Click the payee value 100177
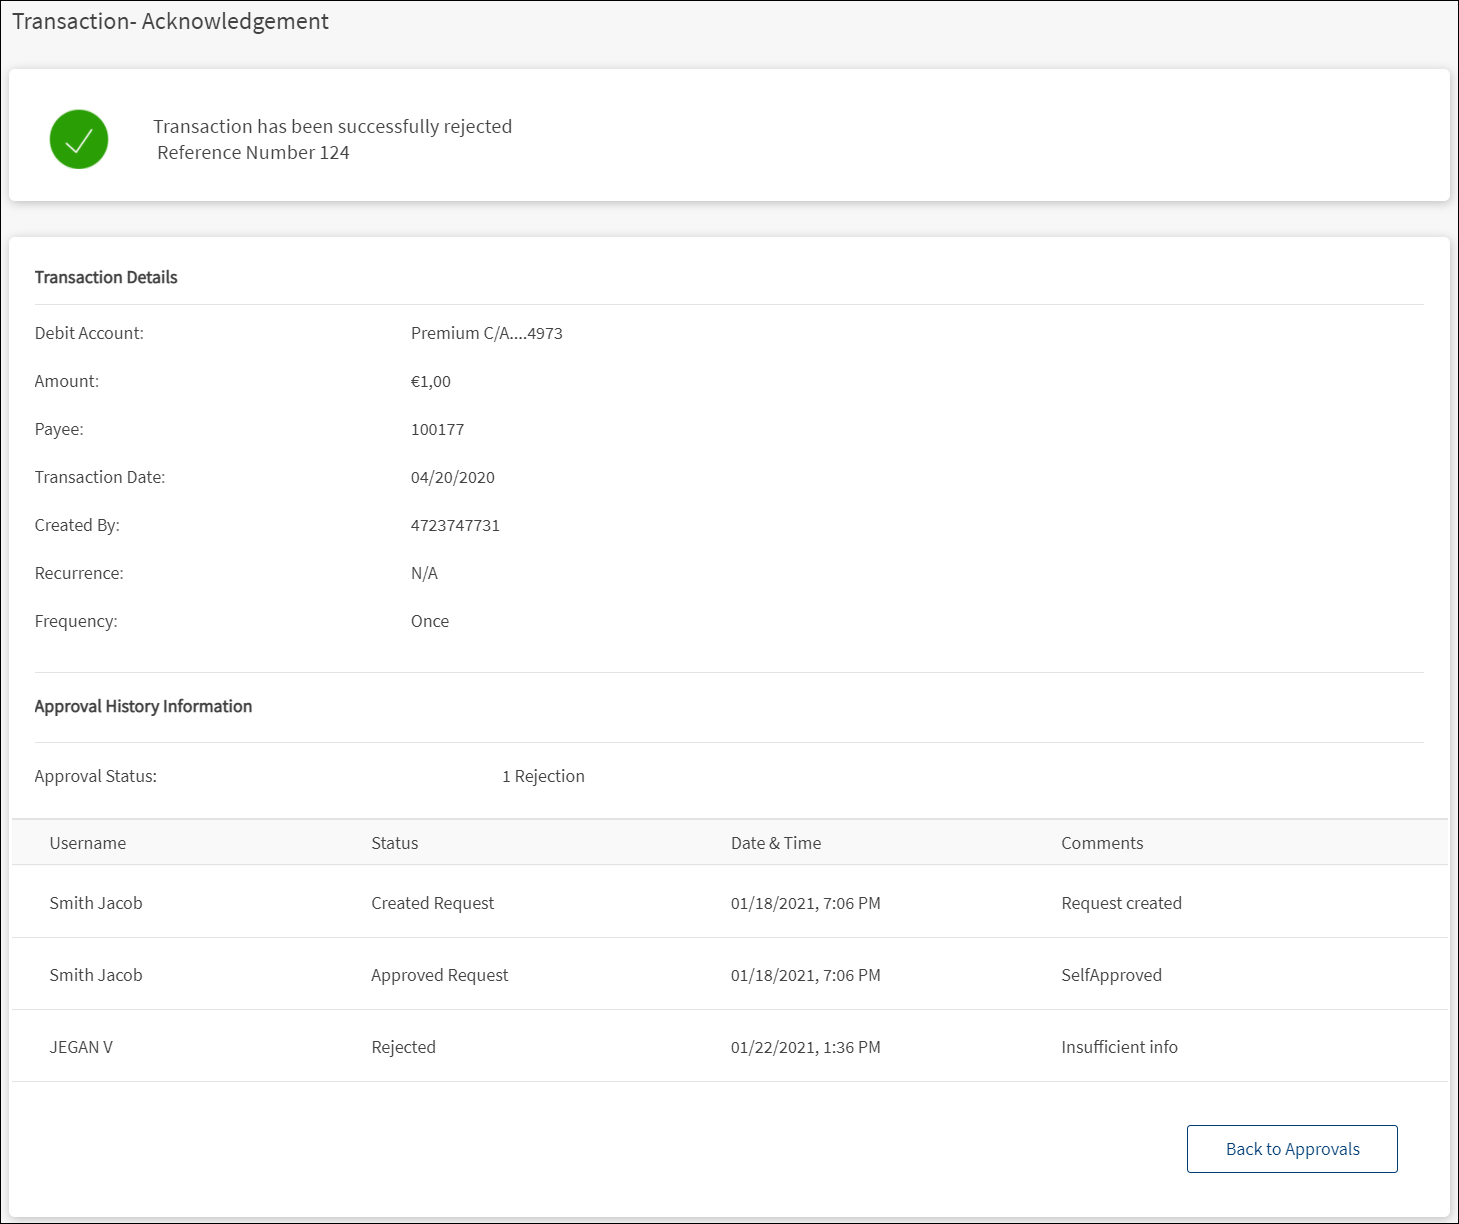This screenshot has height=1224, width=1459. coord(437,429)
